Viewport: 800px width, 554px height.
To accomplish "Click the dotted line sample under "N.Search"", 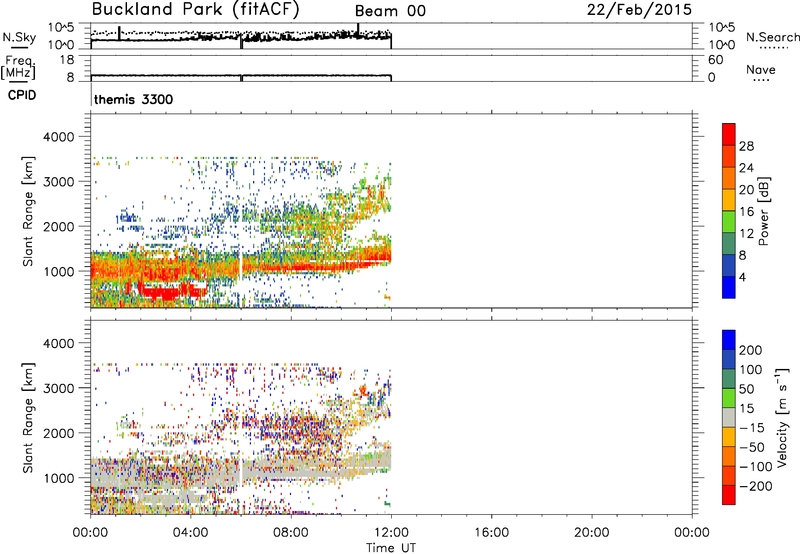I will click(773, 47).
